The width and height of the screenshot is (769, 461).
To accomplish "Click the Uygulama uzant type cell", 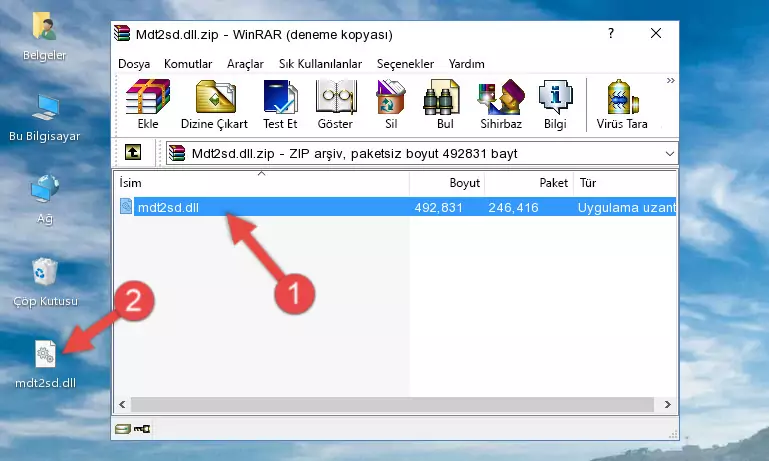I will pyautogui.click(x=626, y=207).
